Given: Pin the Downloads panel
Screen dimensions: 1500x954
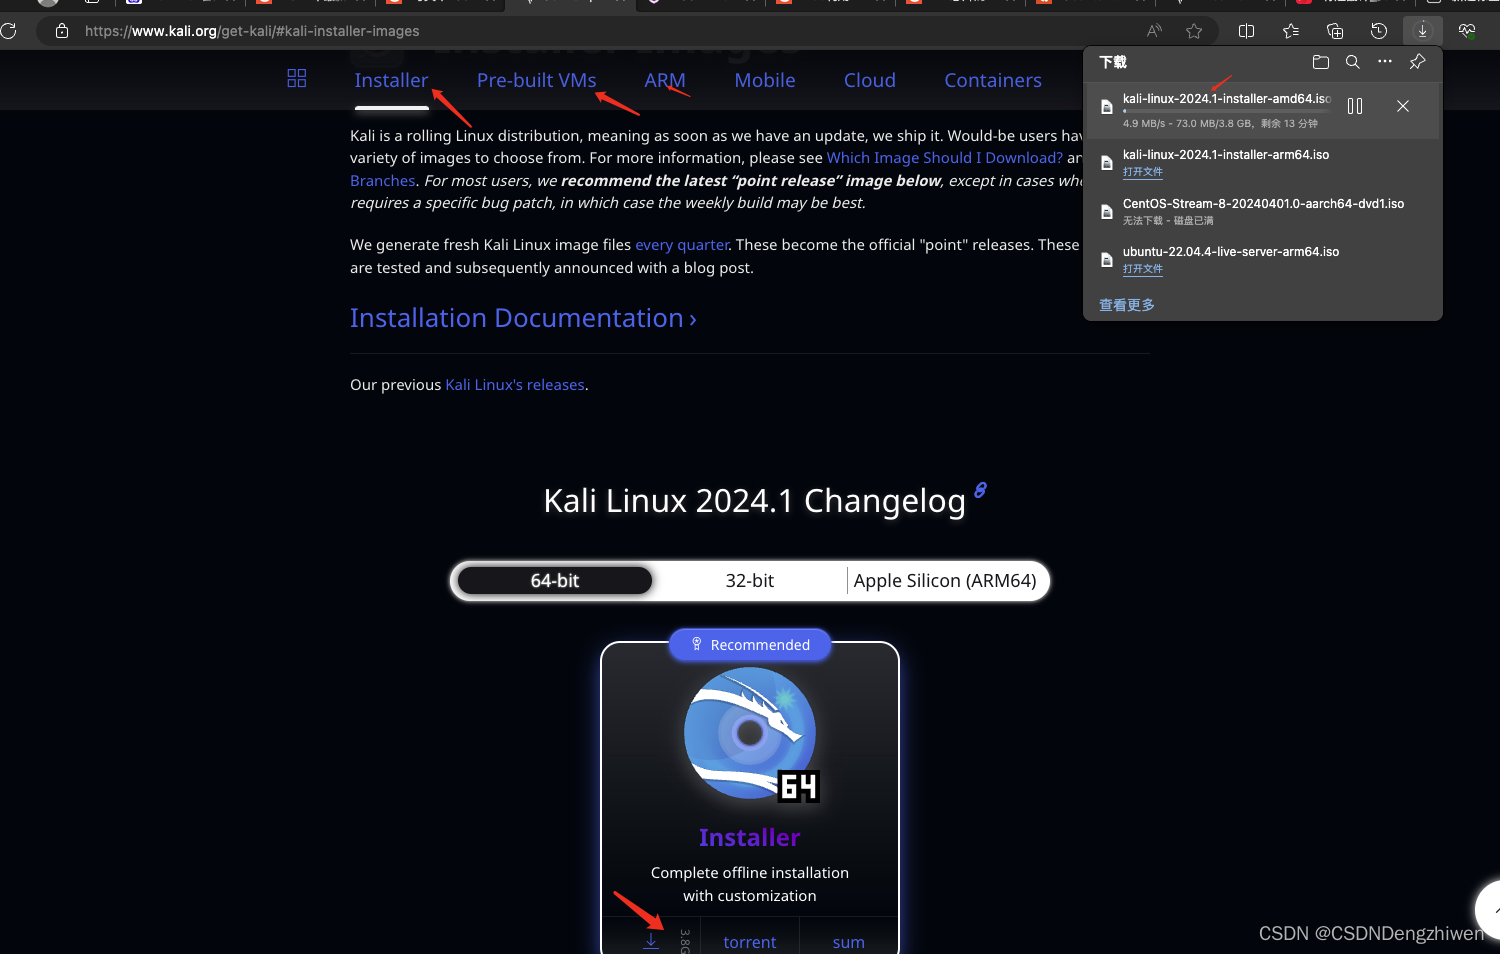Looking at the screenshot, I should pos(1416,62).
